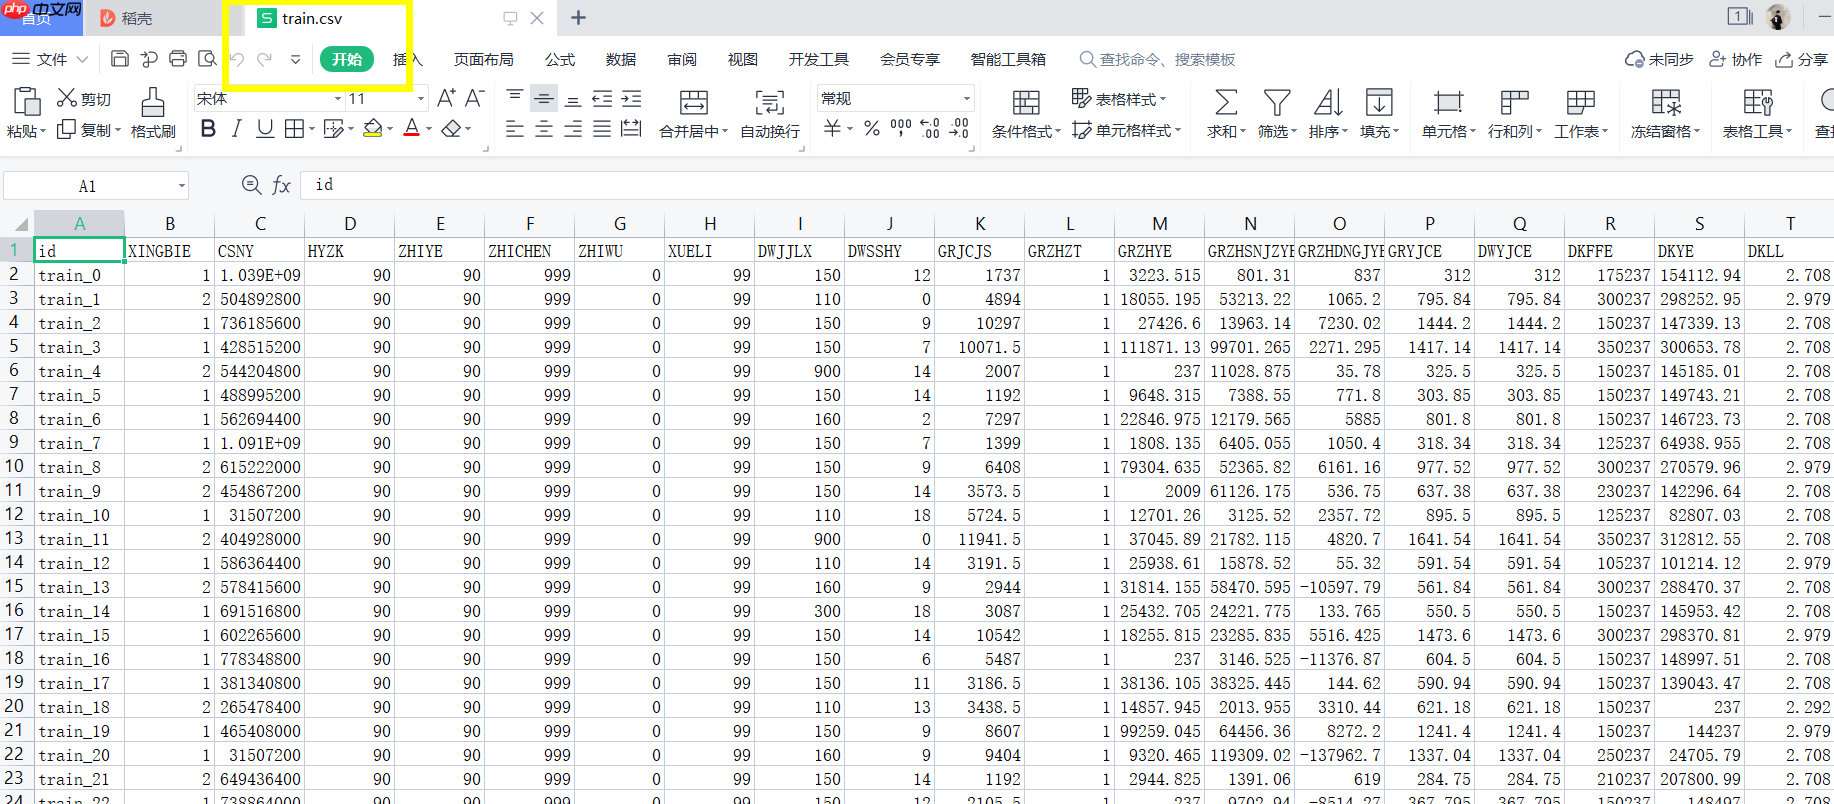Image resolution: width=1834 pixels, height=804 pixels.
Task: Click the Print icon in quick access toolbar
Action: coord(178,59)
